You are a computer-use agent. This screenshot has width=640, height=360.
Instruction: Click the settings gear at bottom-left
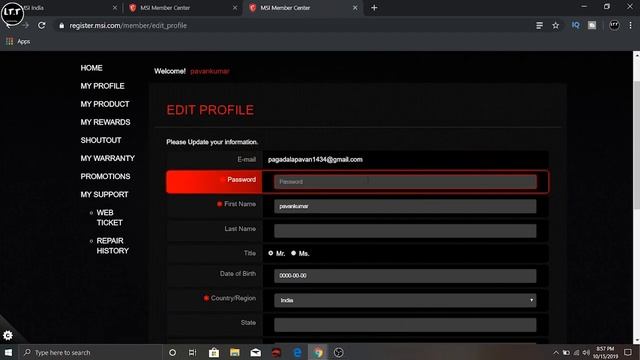[8, 336]
